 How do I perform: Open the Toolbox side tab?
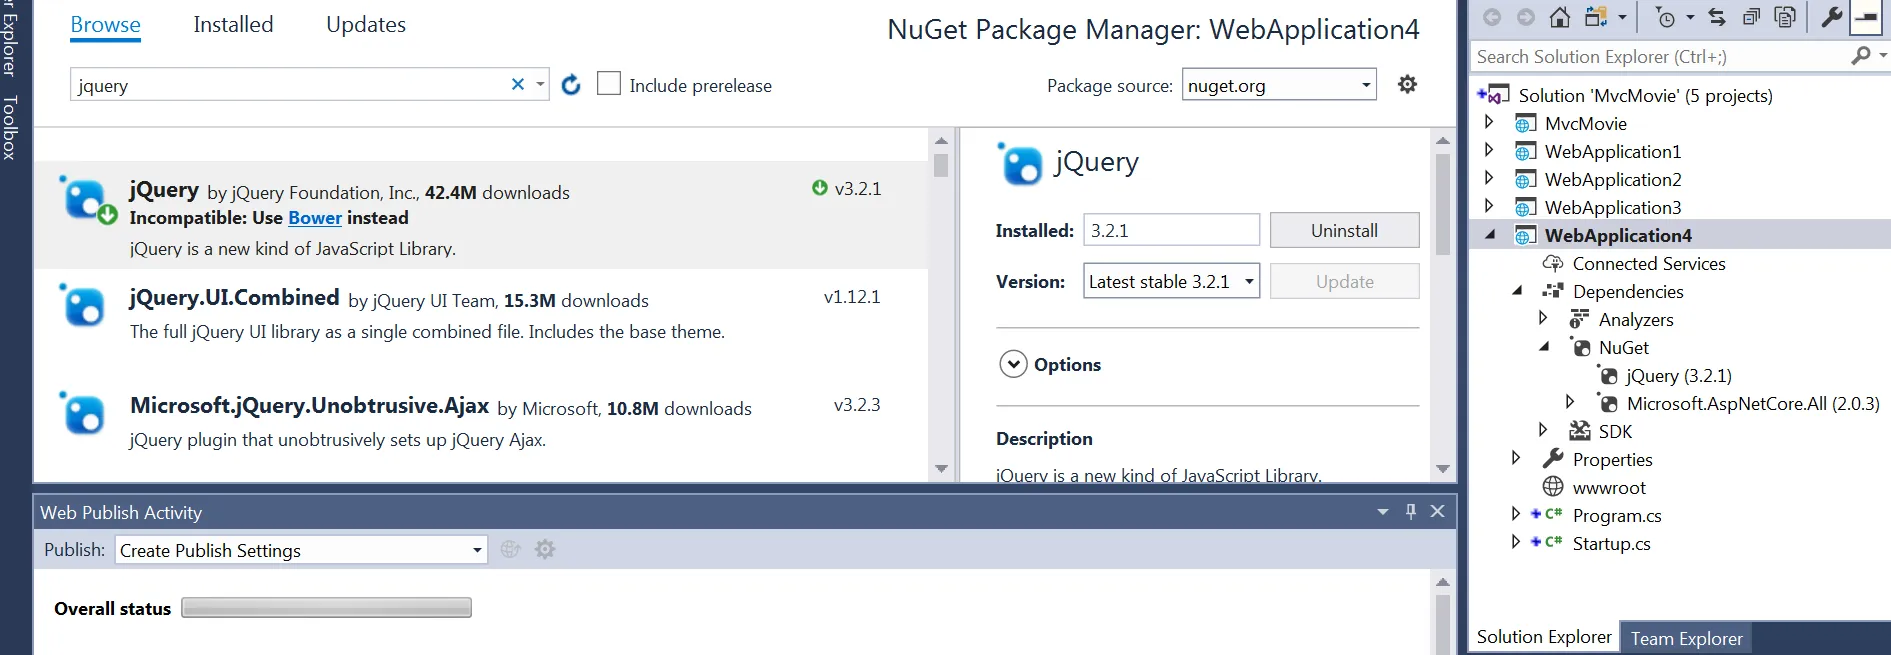click(9, 127)
